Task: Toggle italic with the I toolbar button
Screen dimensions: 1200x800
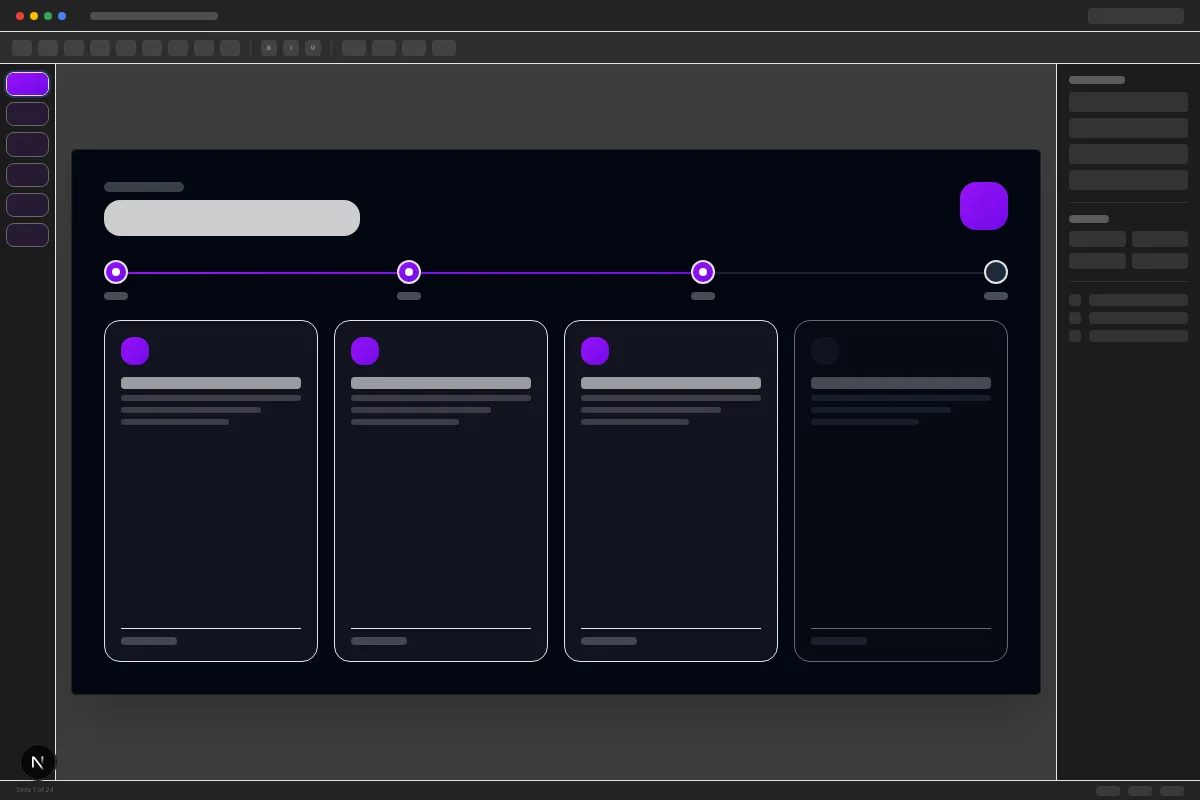Action: pos(291,48)
